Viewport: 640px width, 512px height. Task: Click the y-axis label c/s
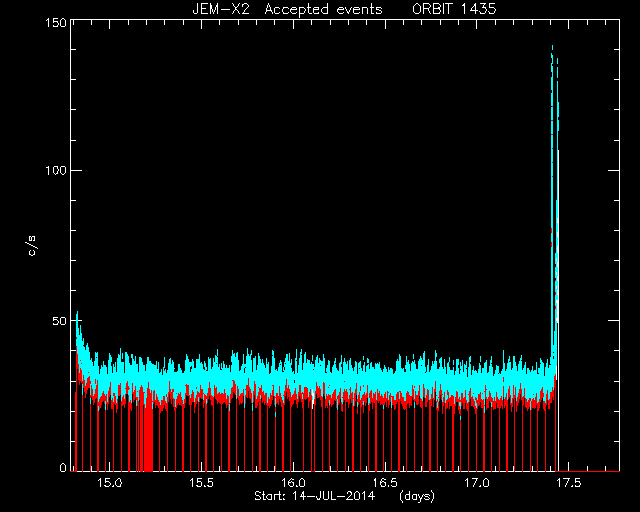click(x=32, y=246)
